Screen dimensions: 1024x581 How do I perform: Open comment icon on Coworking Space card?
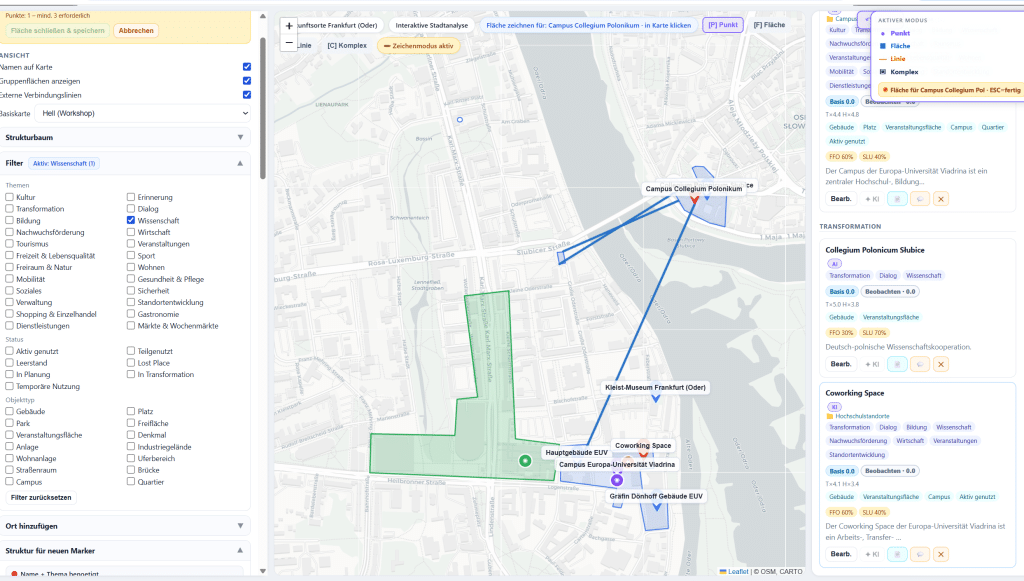pos(920,554)
